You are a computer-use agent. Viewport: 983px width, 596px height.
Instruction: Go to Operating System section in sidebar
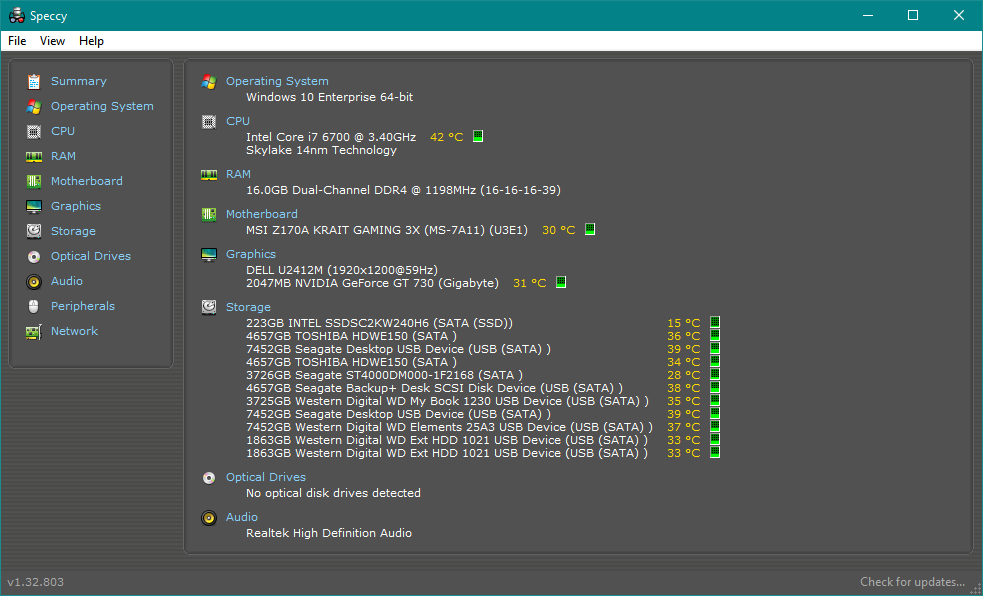point(102,106)
